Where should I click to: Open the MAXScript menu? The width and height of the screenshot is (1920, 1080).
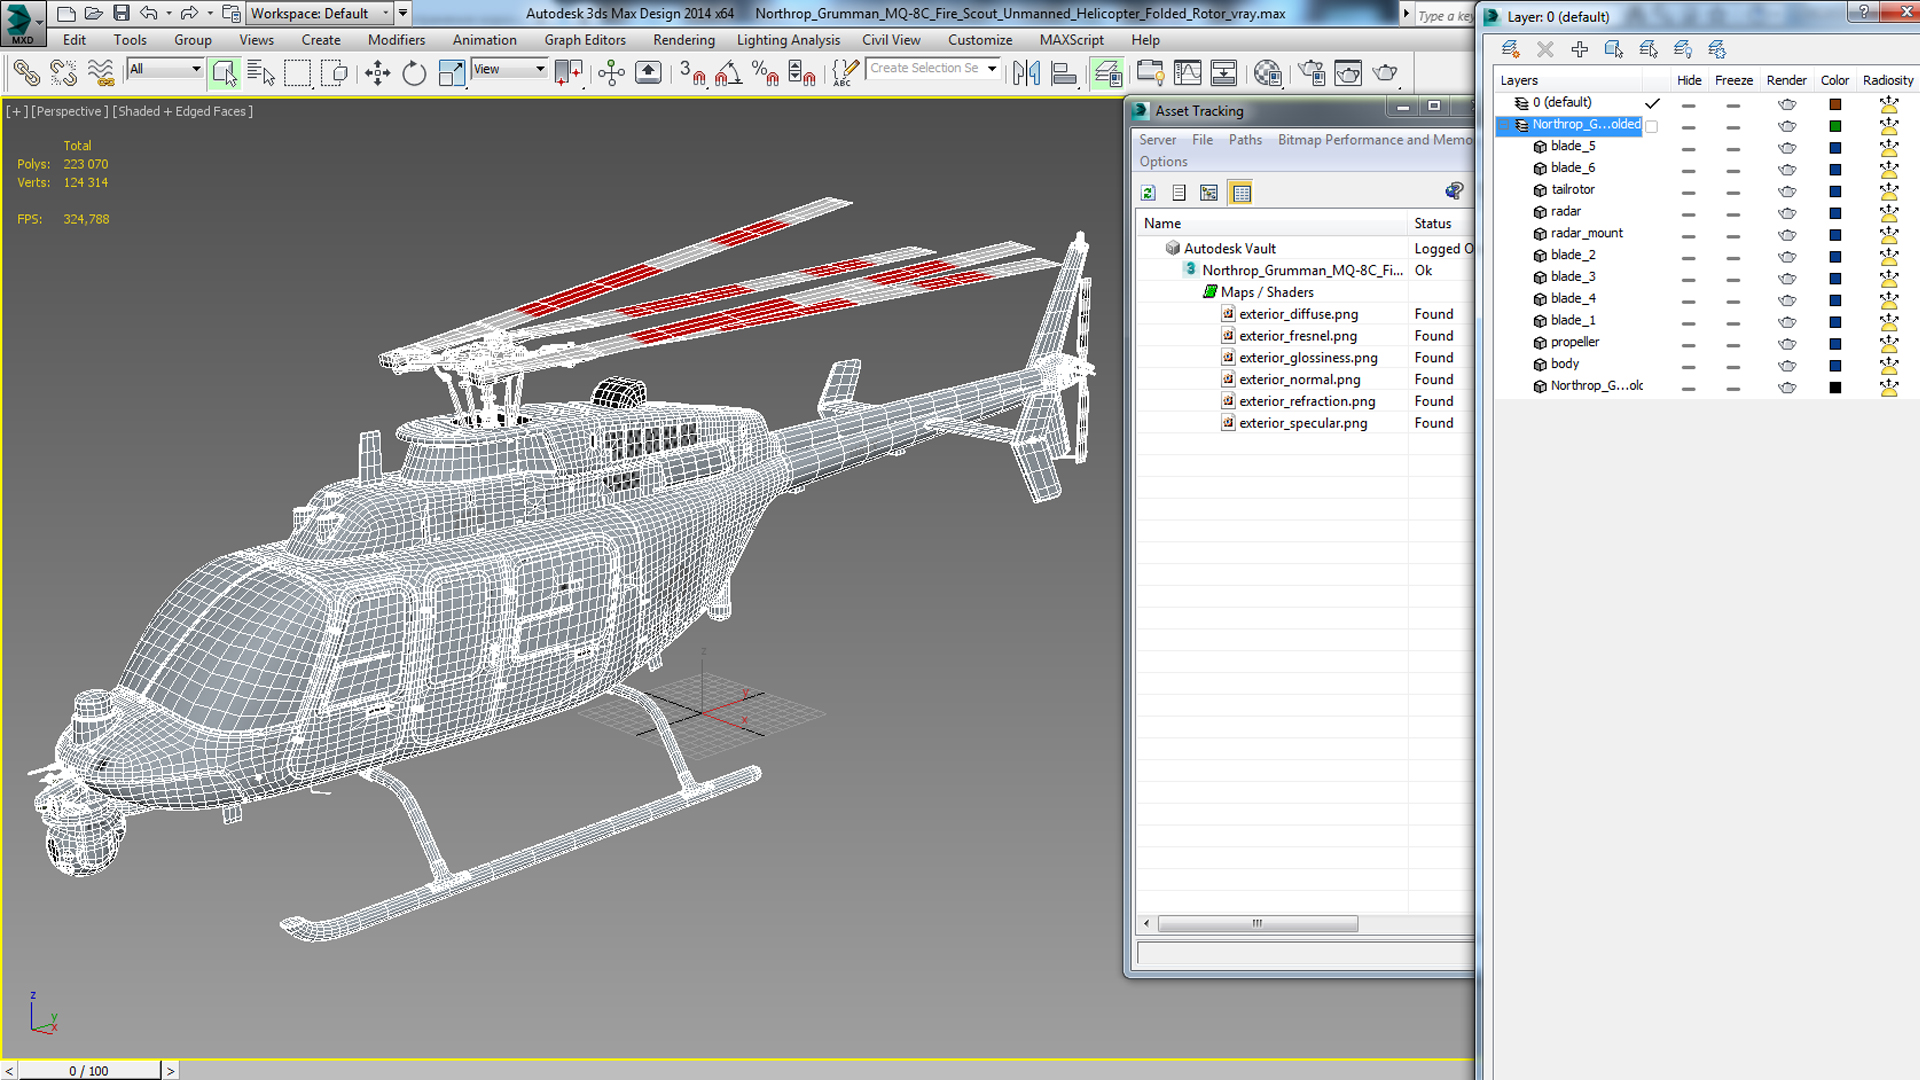(1071, 40)
